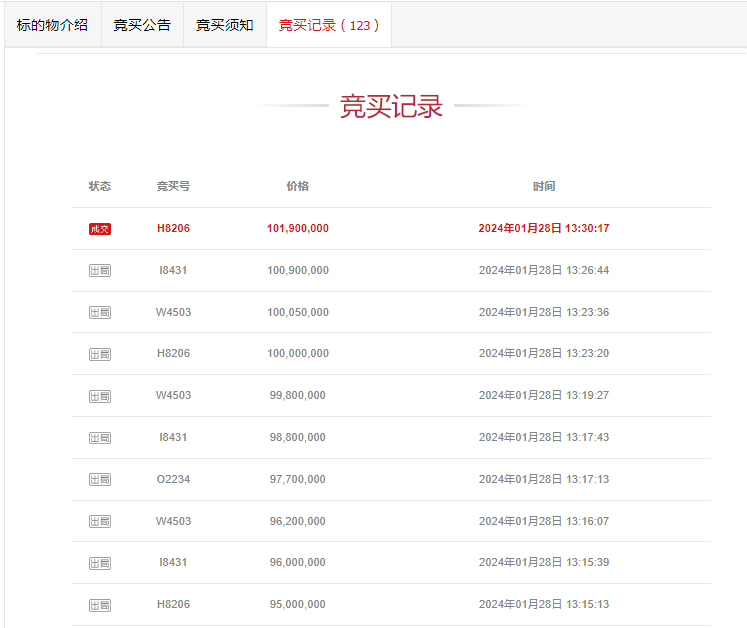
Task: Click the red 成交 status badge
Action: click(100, 229)
